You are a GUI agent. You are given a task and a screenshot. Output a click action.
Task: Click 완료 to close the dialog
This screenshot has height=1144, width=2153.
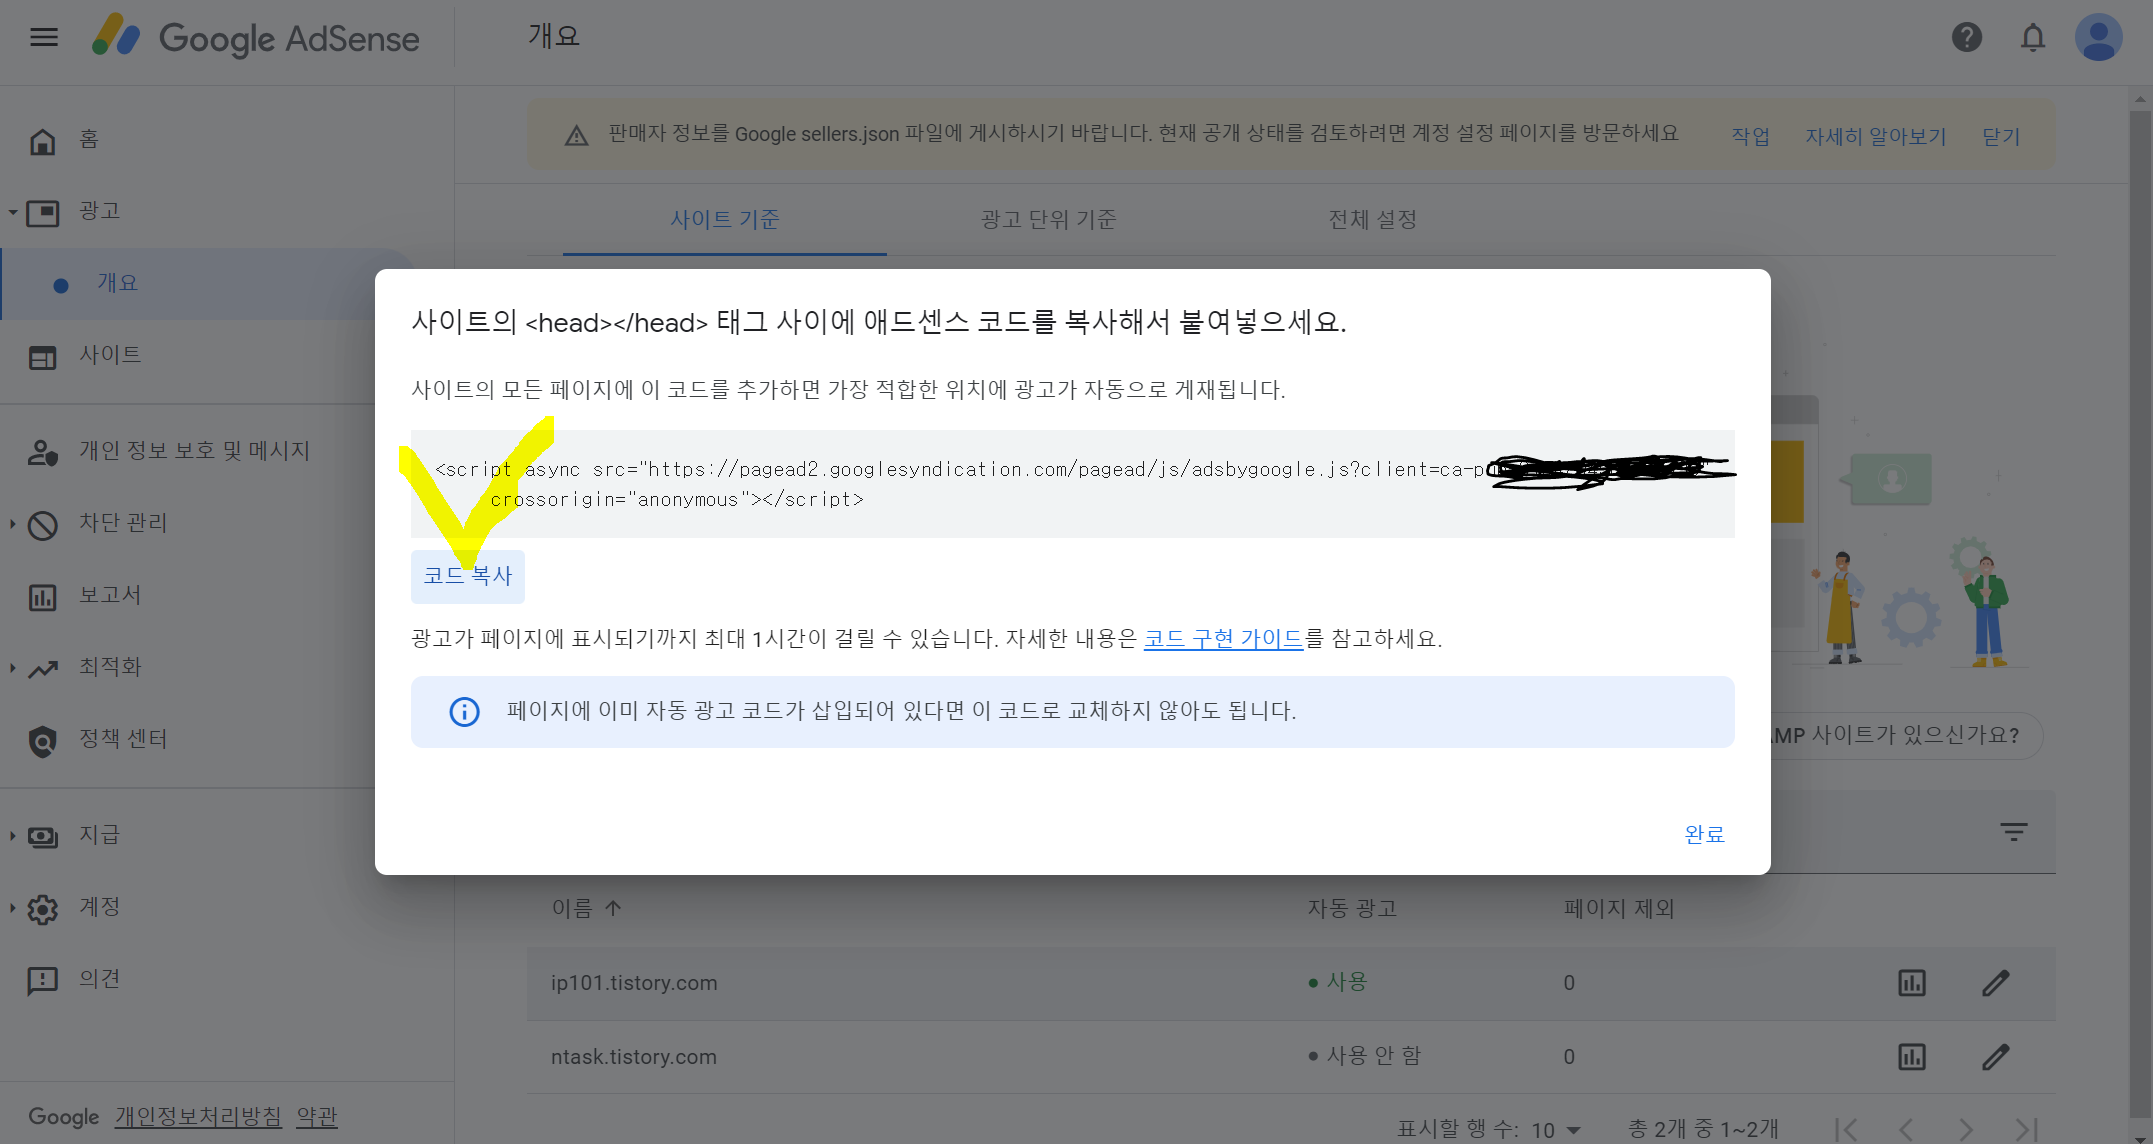click(x=1704, y=834)
